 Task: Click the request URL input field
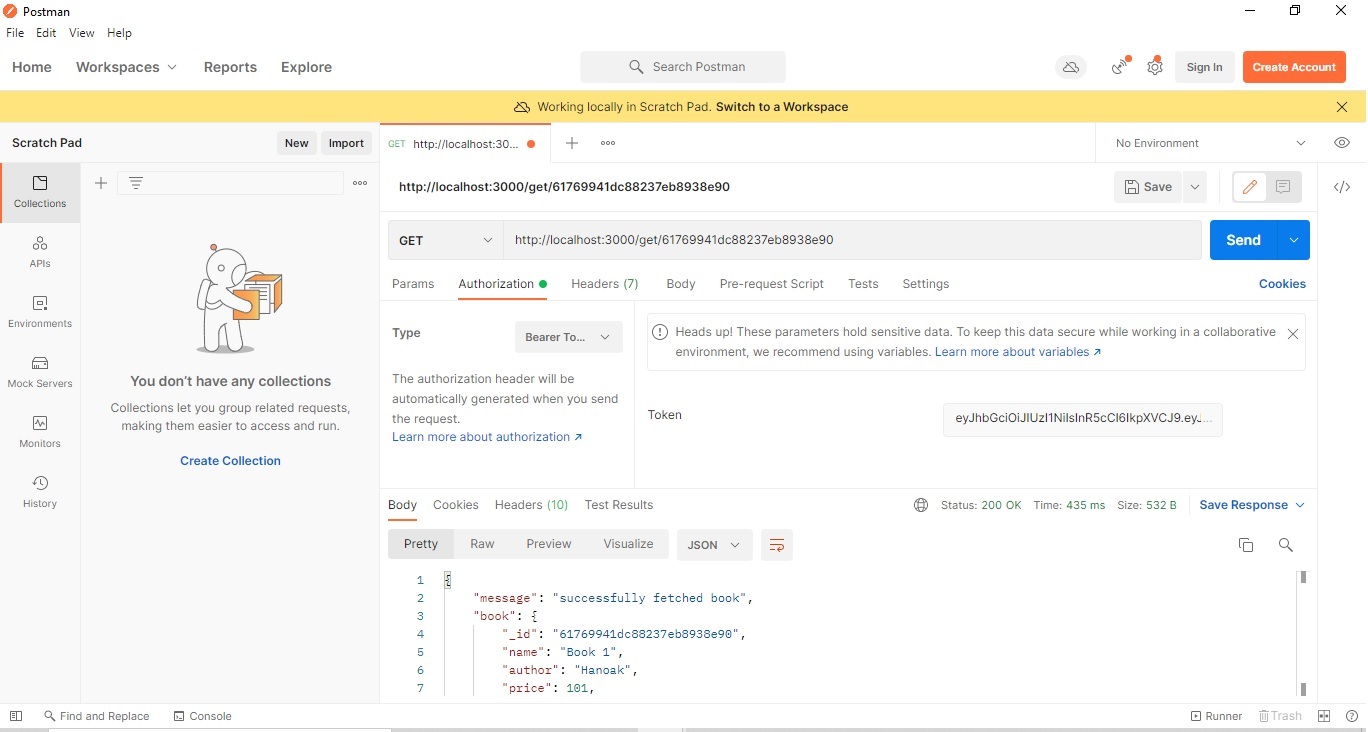[x=850, y=240]
